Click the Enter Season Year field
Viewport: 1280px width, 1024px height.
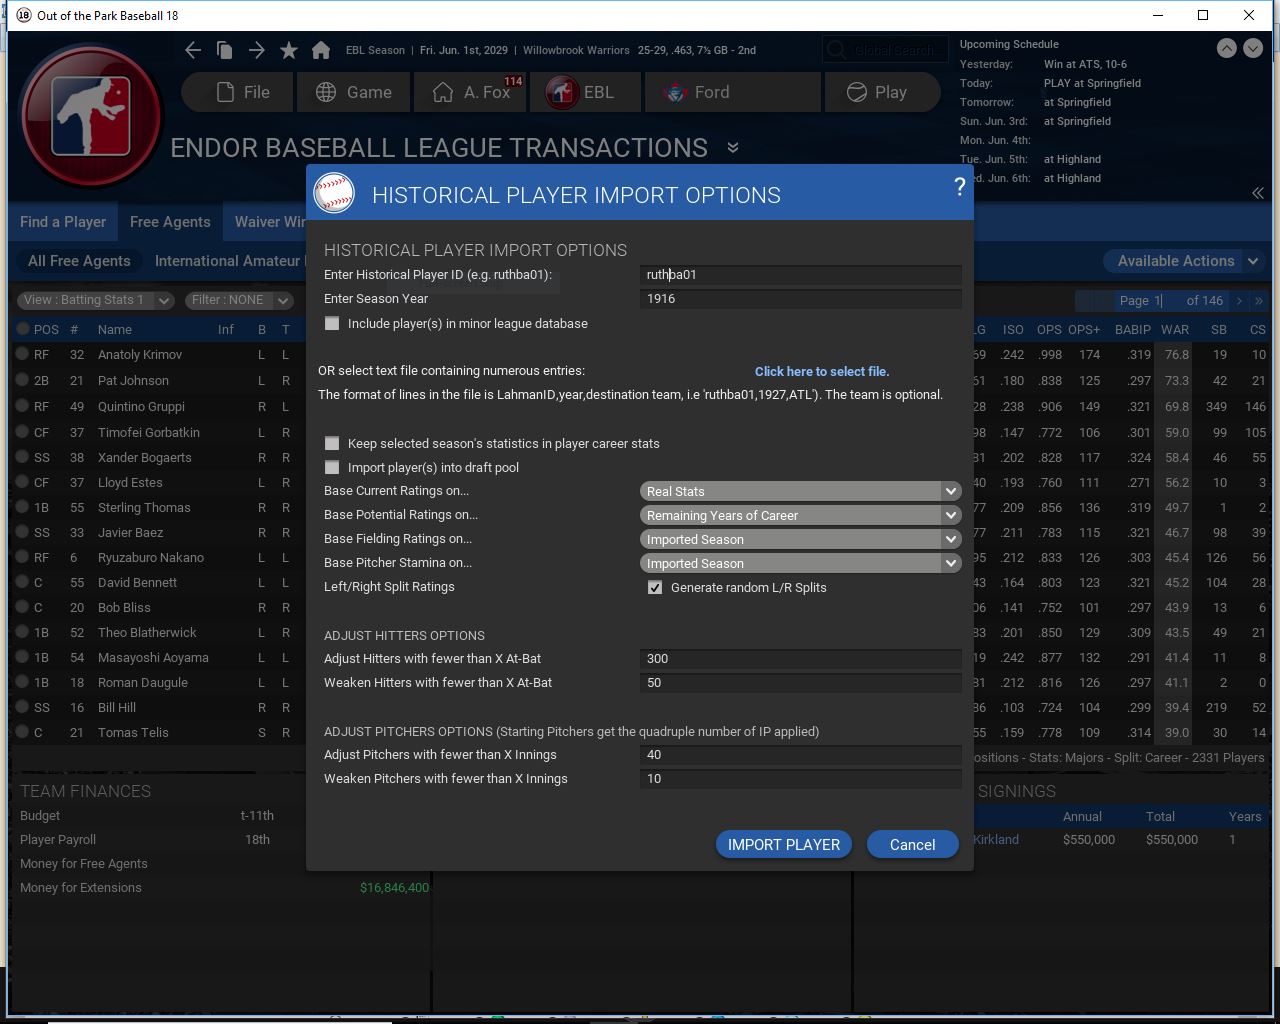pyautogui.click(x=800, y=299)
